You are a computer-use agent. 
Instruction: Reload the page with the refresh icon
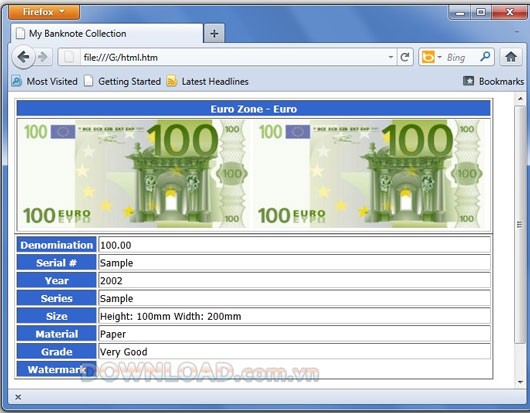pos(405,57)
